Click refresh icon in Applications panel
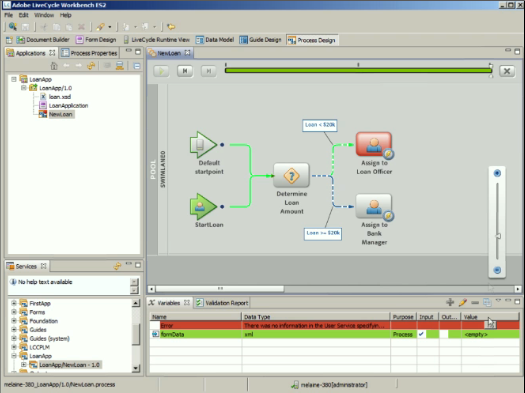This screenshot has height=393, width=525. pyautogui.click(x=91, y=66)
